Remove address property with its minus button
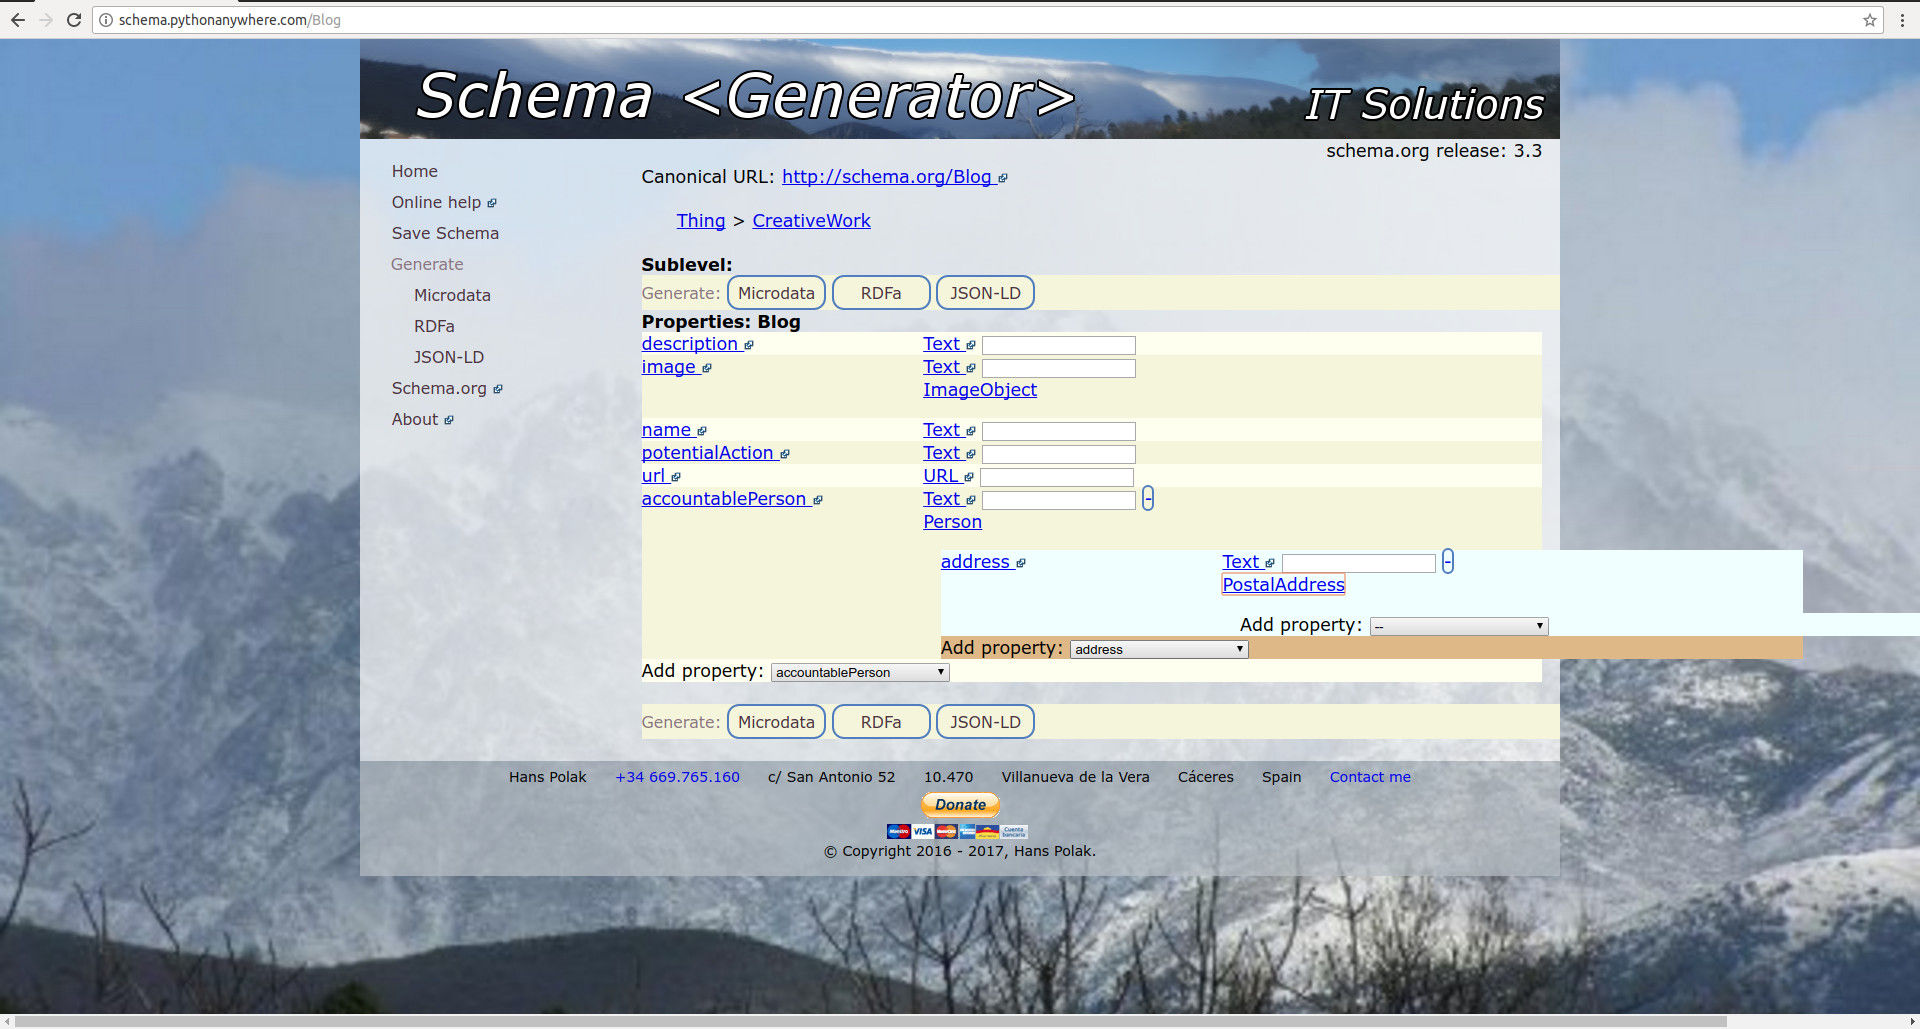This screenshot has height=1029, width=1920. point(1447,562)
